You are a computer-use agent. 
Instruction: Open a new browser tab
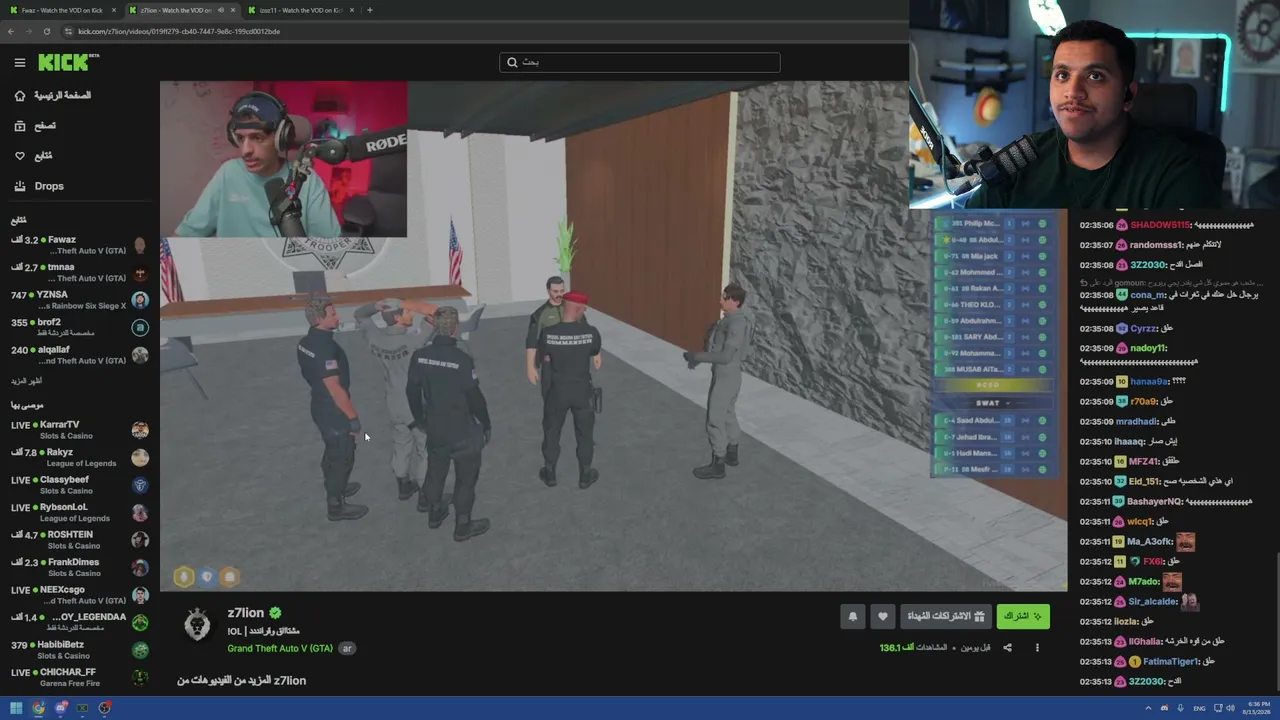coord(370,10)
